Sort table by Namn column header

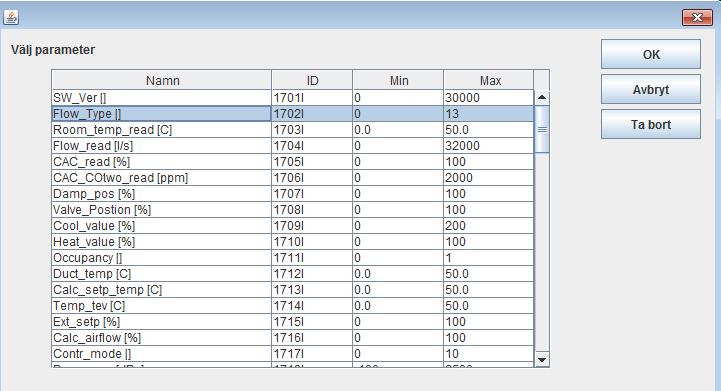tap(162, 80)
